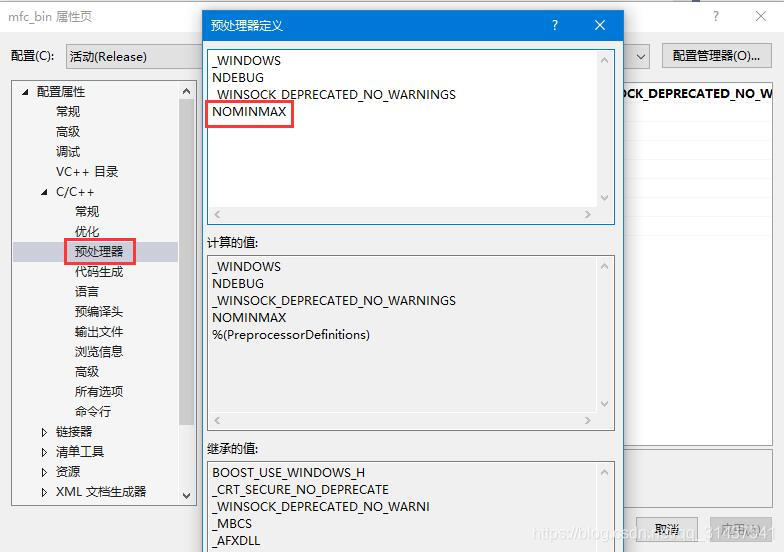The height and width of the screenshot is (552, 784).
Task: Click left arrow of definitions edit box horizontal scrollbar
Action: point(217,214)
